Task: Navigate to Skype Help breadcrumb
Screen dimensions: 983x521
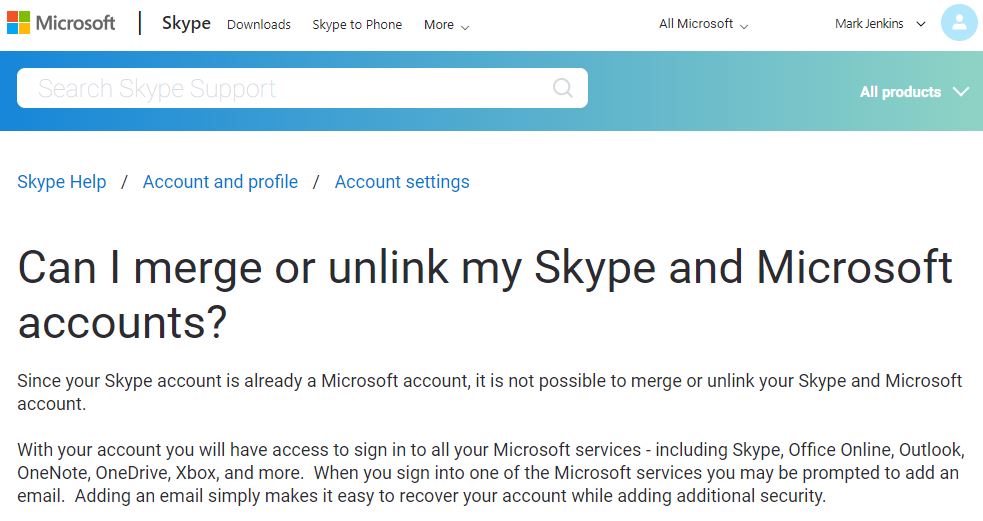Action: tap(62, 182)
